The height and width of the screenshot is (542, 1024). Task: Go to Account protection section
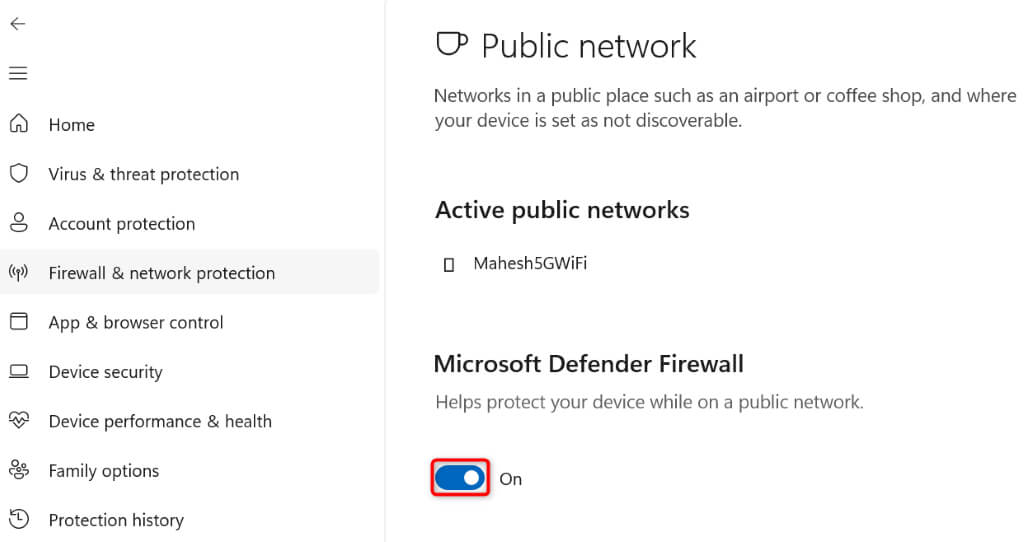point(121,224)
